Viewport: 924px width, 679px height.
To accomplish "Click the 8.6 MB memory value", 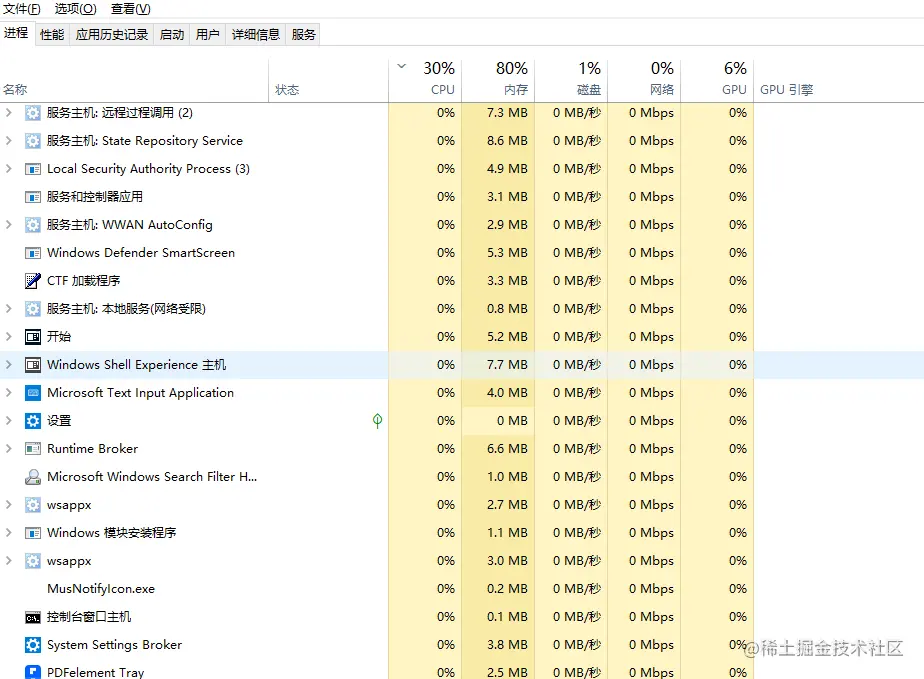I will point(507,141).
